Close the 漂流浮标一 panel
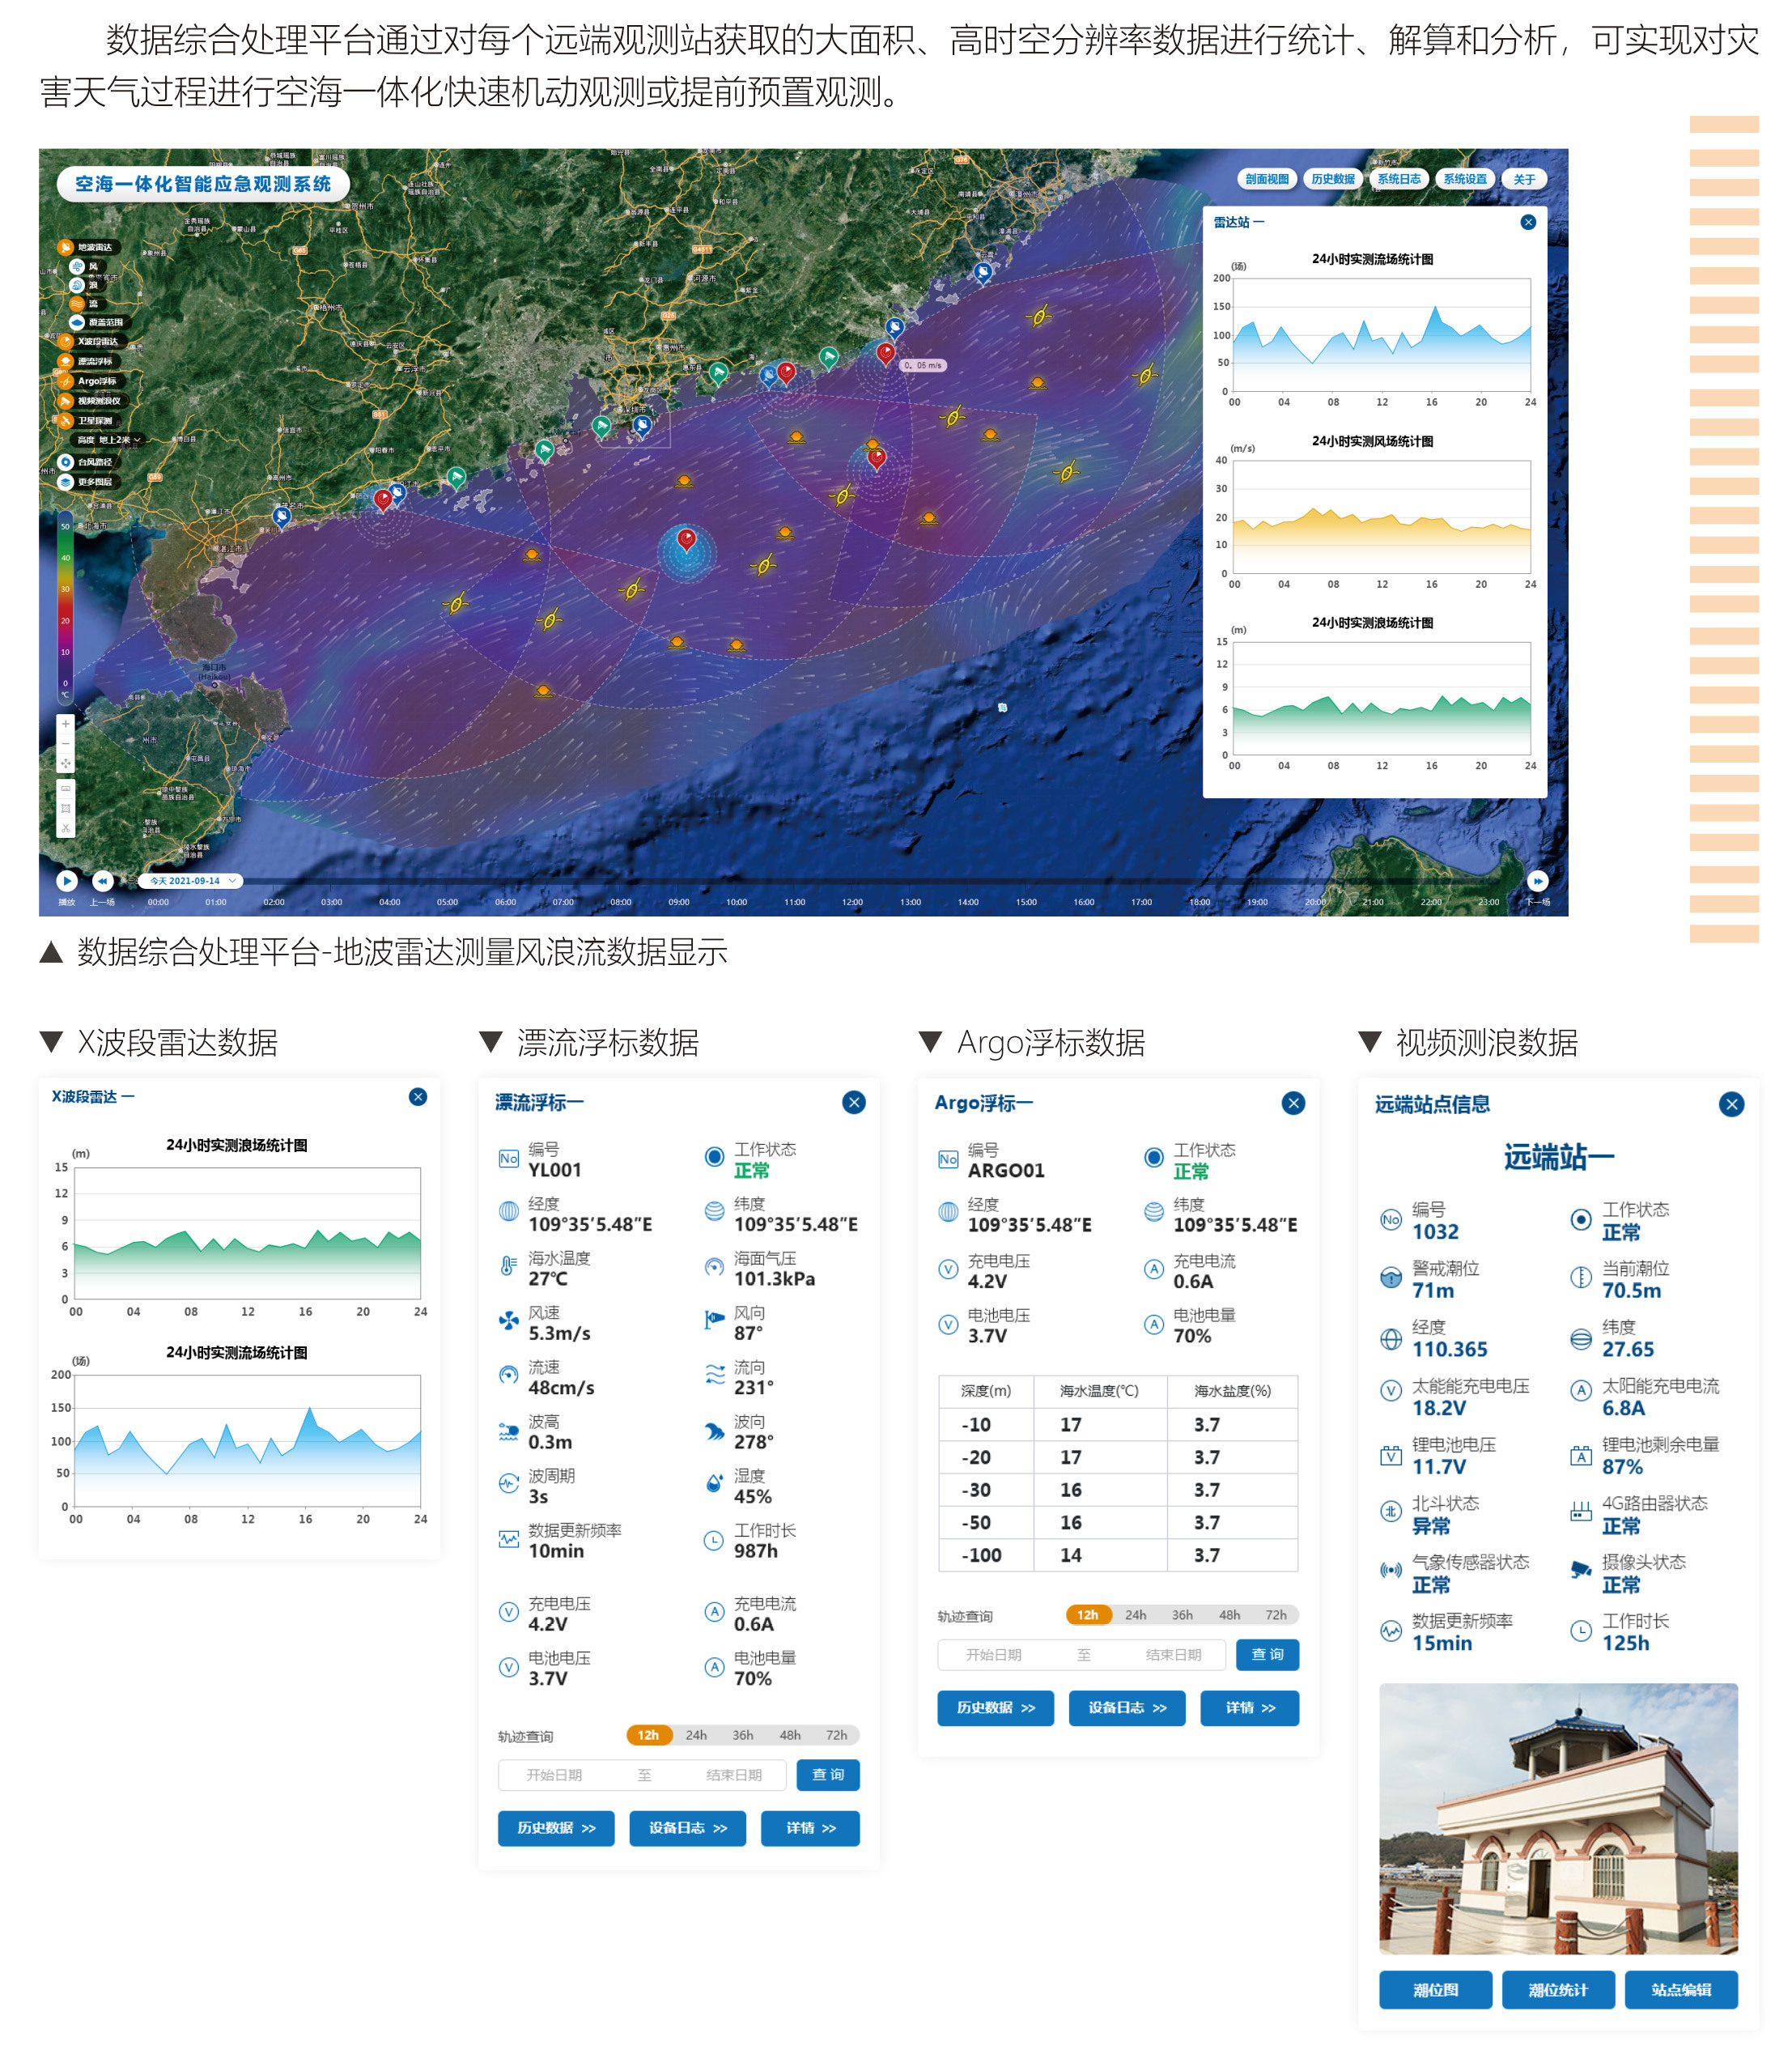Image resolution: width=1792 pixels, height=2054 pixels. [854, 1102]
